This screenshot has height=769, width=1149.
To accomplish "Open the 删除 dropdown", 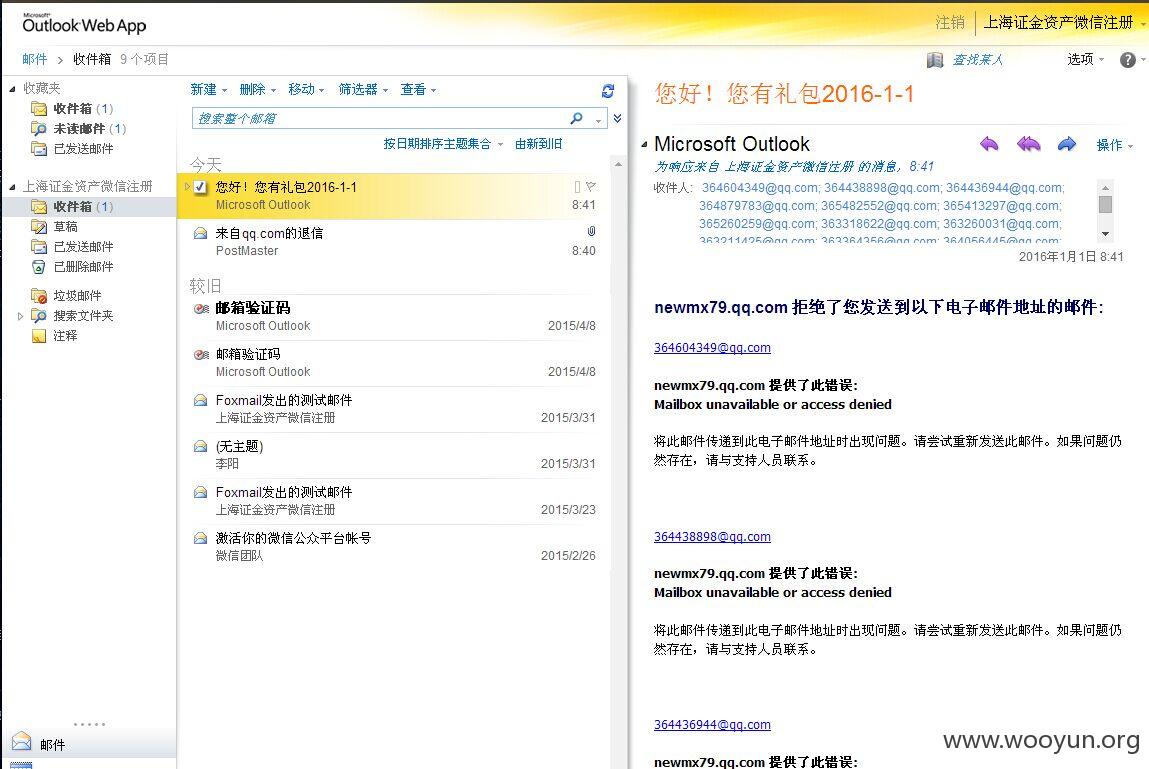I will (258, 89).
